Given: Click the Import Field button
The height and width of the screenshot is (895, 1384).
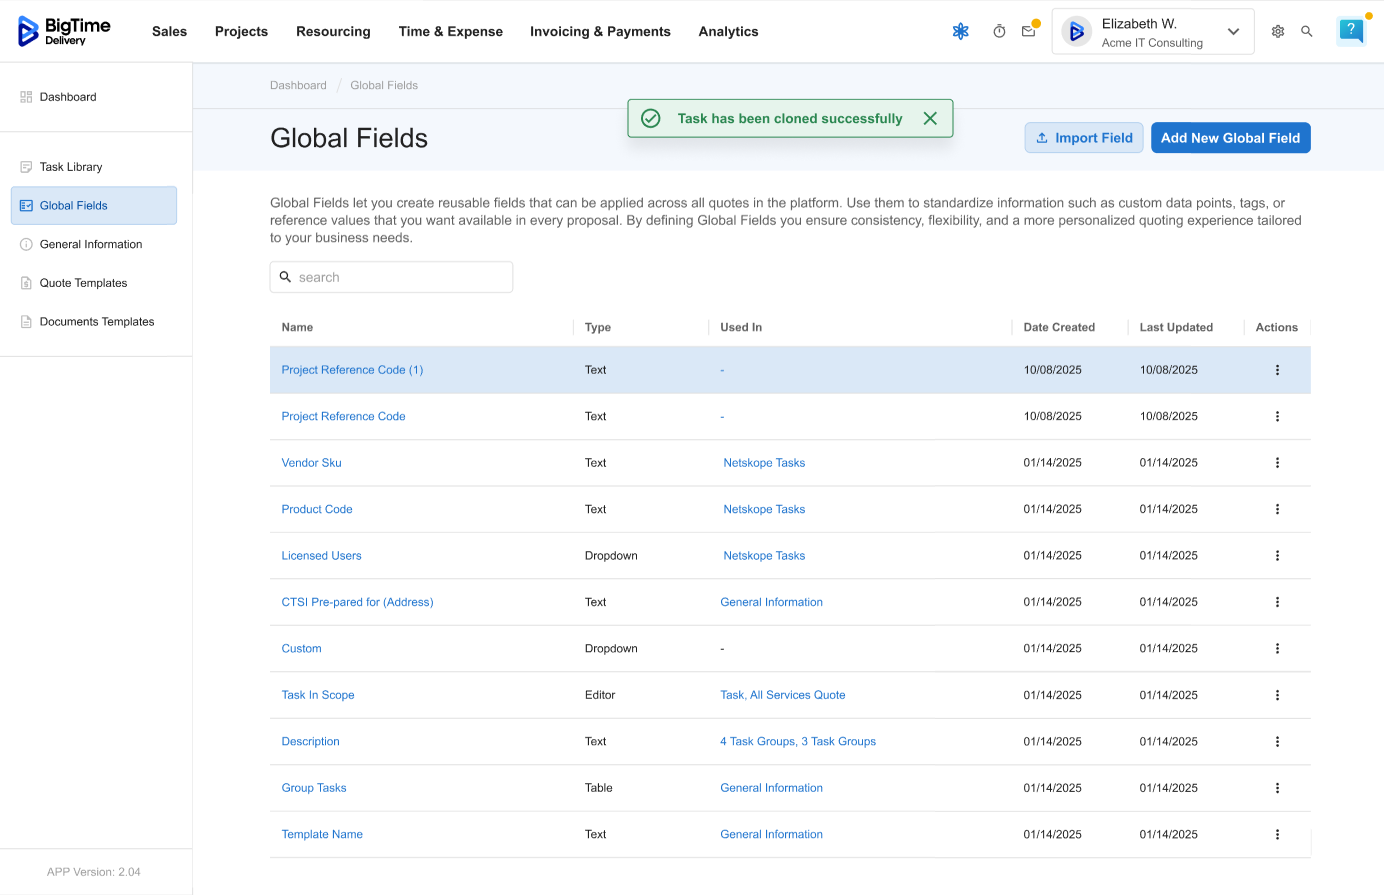Looking at the screenshot, I should (x=1084, y=138).
